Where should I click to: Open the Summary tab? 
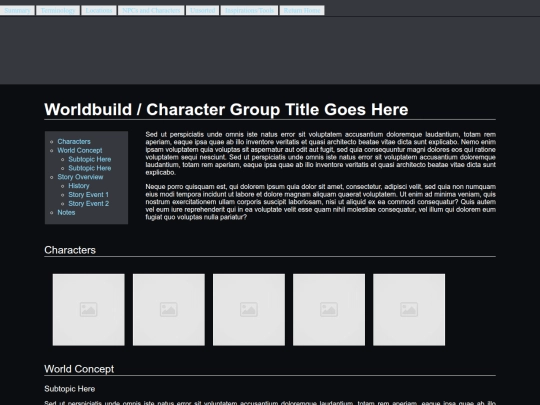17,10
